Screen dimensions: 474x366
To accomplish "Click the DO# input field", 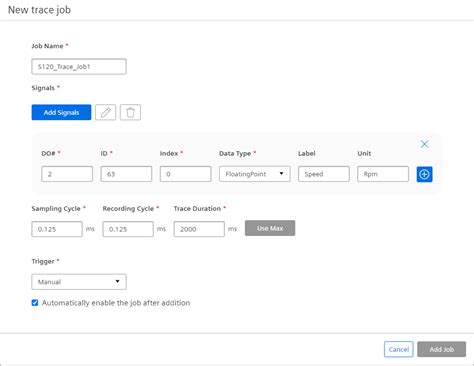I will [67, 174].
